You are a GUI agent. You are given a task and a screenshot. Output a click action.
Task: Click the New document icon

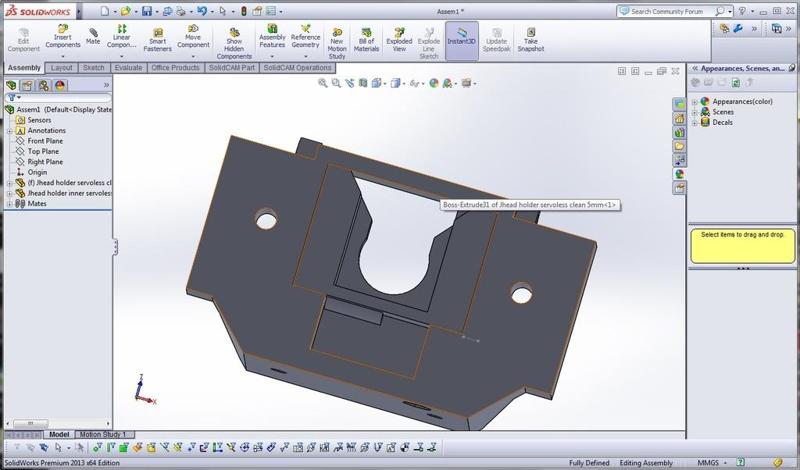(x=105, y=11)
